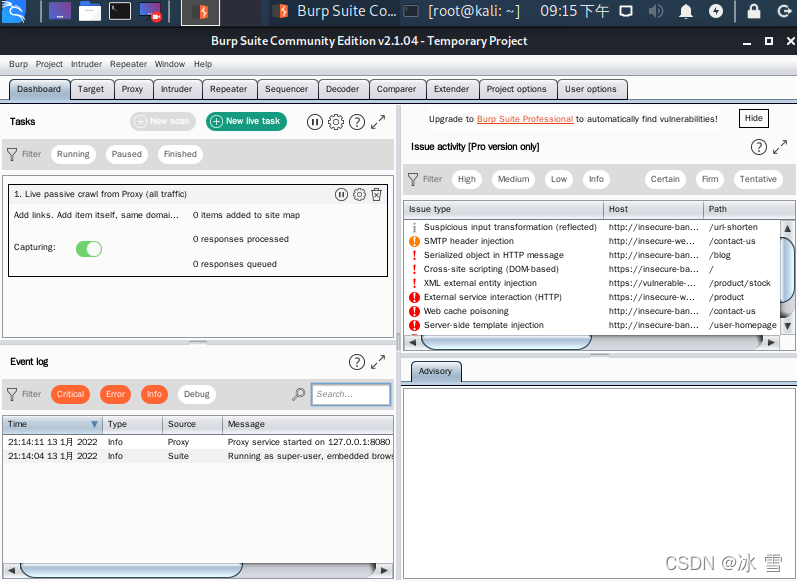Click the New scan button

pyautogui.click(x=163, y=121)
